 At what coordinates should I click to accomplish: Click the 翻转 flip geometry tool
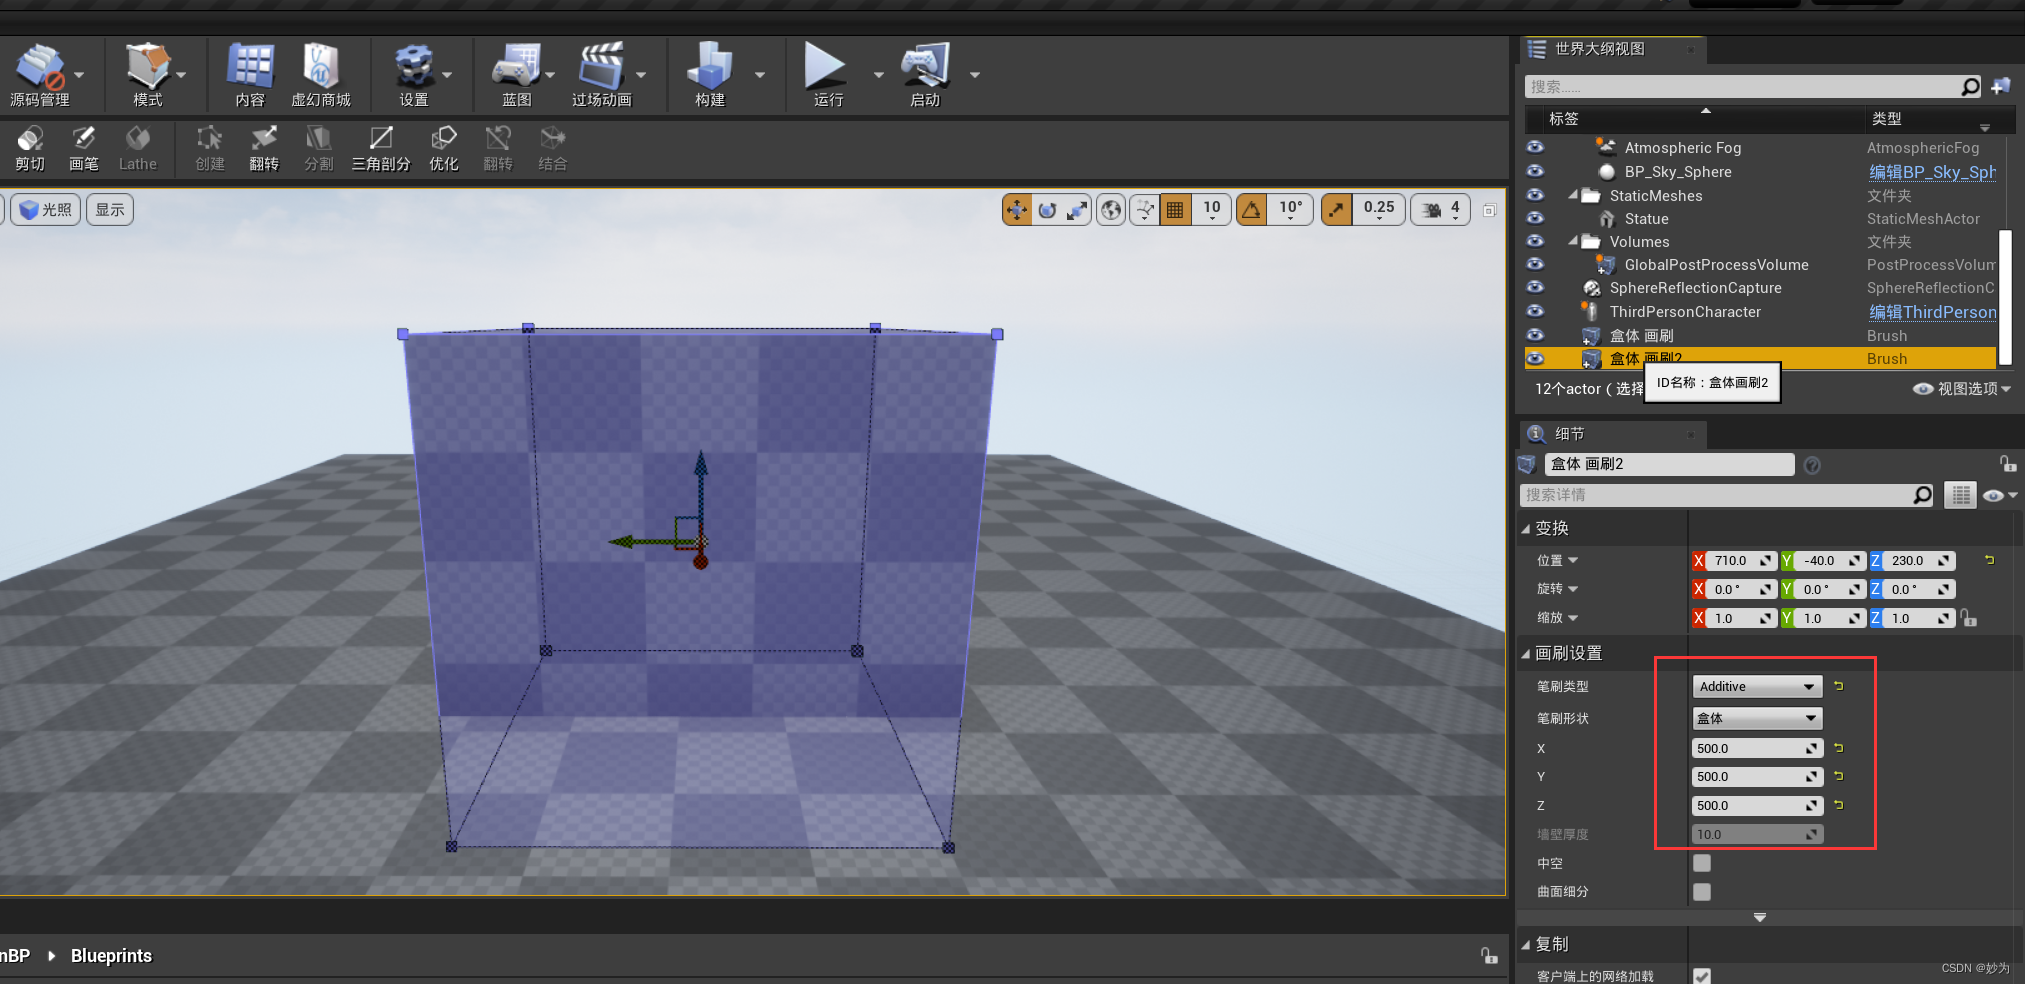click(x=264, y=148)
